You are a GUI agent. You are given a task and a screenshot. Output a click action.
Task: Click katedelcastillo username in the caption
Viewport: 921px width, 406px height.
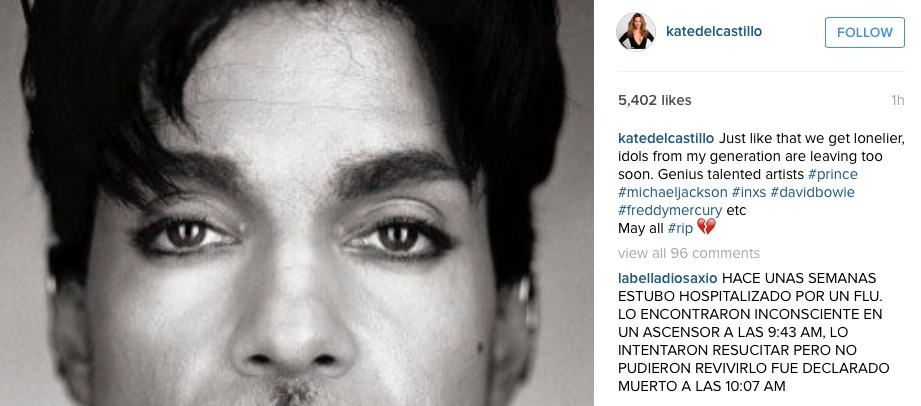[x=666, y=139]
